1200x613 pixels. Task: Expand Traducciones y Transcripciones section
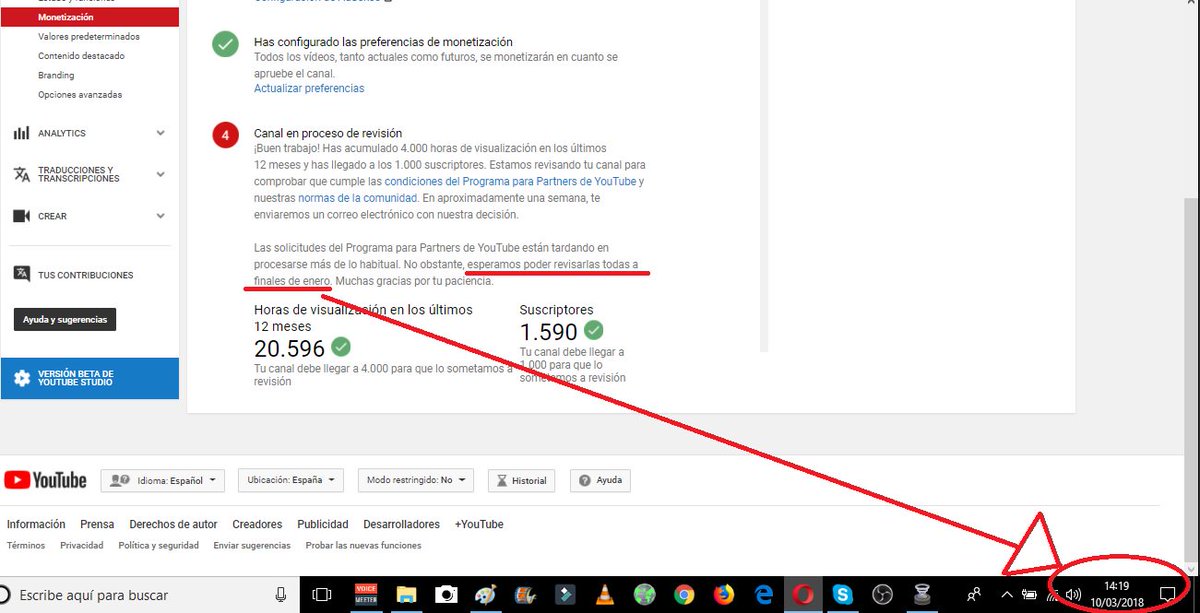point(160,174)
